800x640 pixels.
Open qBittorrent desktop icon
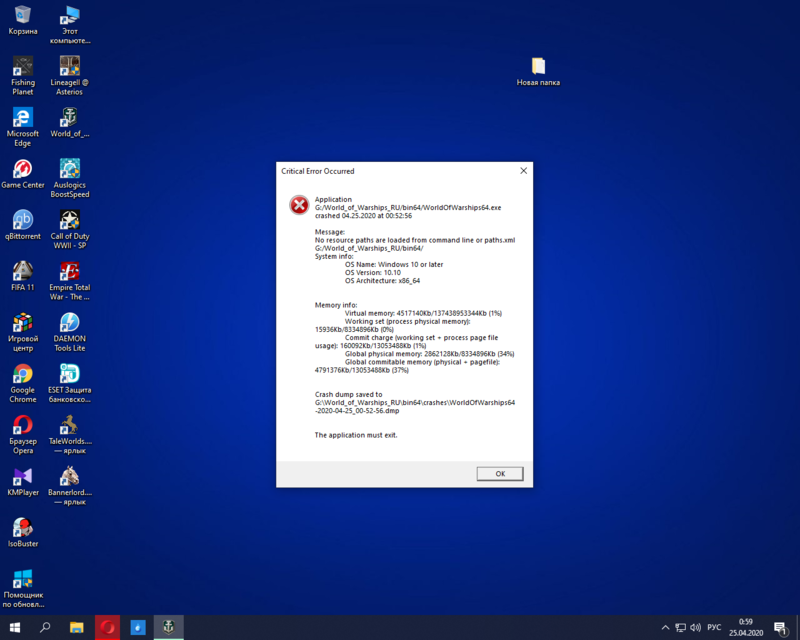click(23, 225)
